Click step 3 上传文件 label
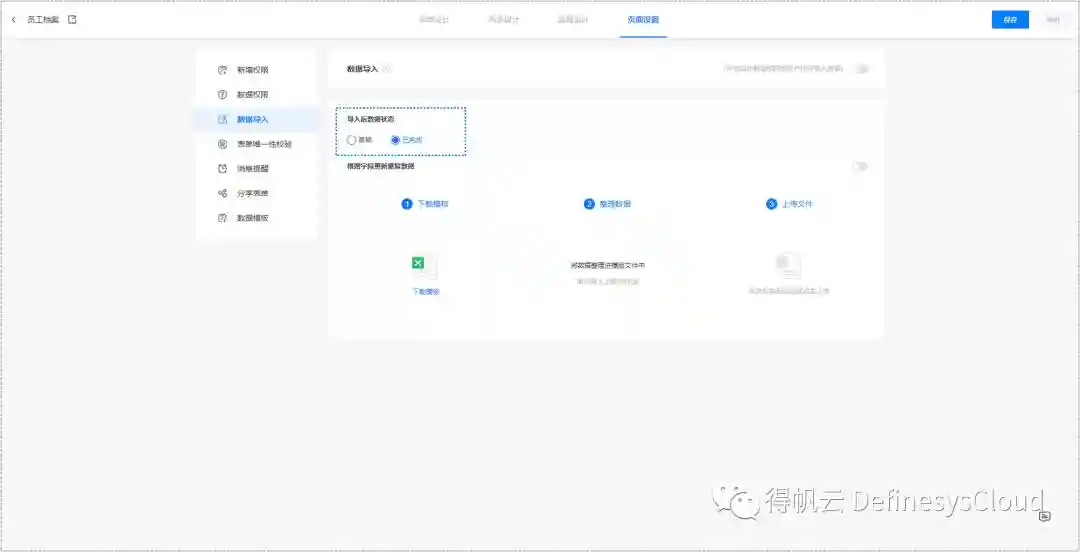The width and height of the screenshot is (1080, 552). coord(796,204)
